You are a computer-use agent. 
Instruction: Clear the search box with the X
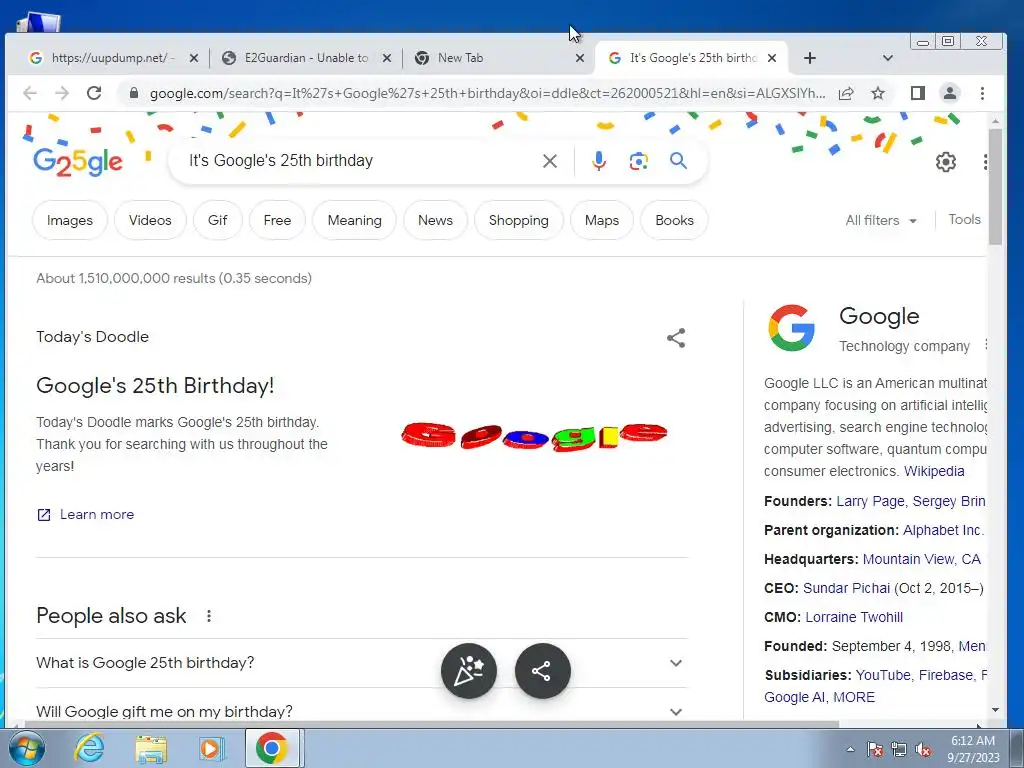click(x=550, y=161)
